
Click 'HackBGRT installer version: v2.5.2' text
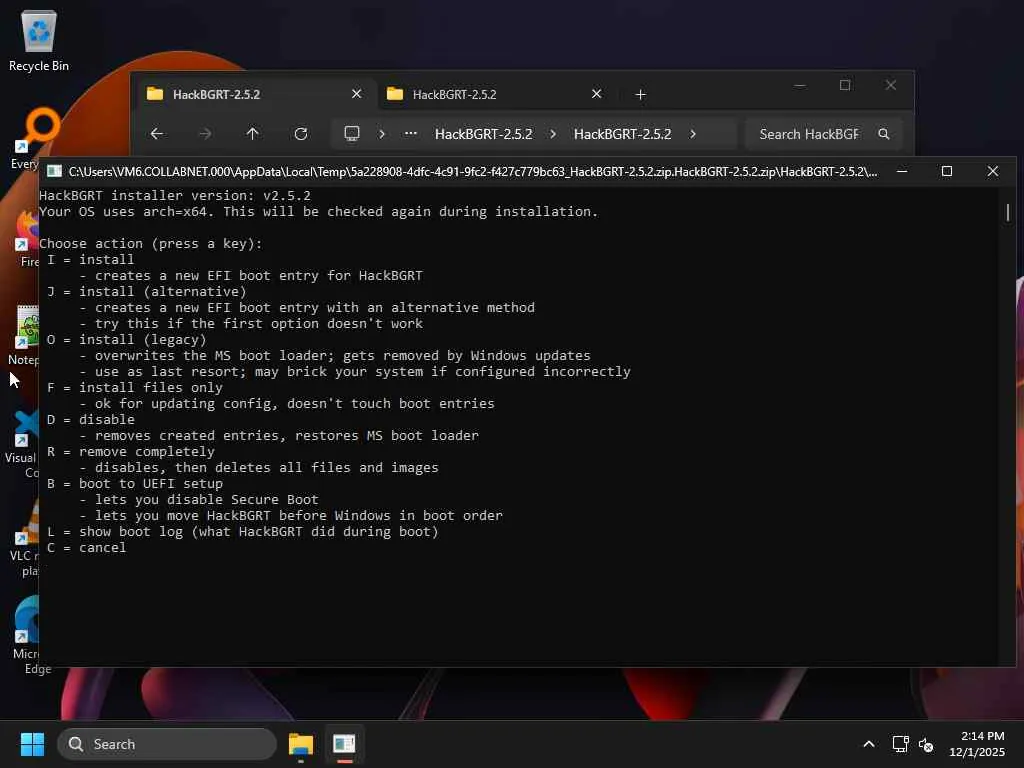(175, 195)
